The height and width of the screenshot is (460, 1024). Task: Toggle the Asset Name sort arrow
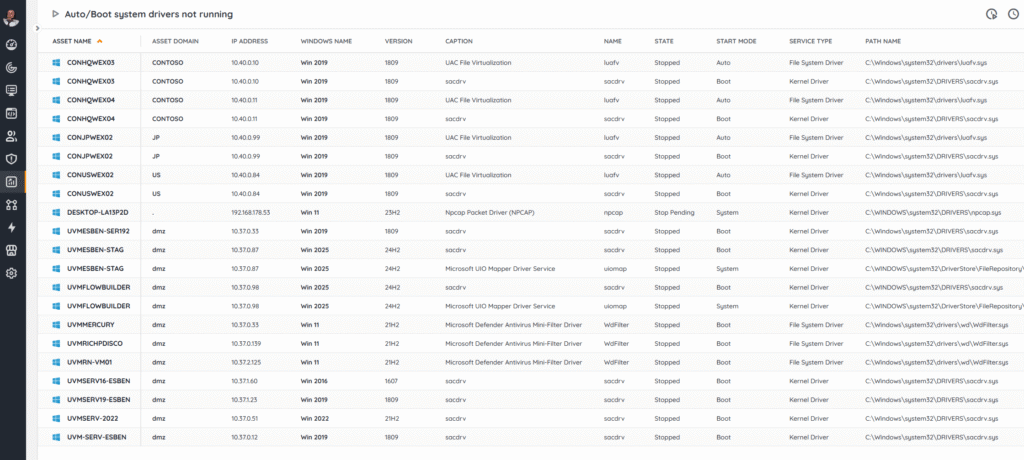tap(100, 42)
